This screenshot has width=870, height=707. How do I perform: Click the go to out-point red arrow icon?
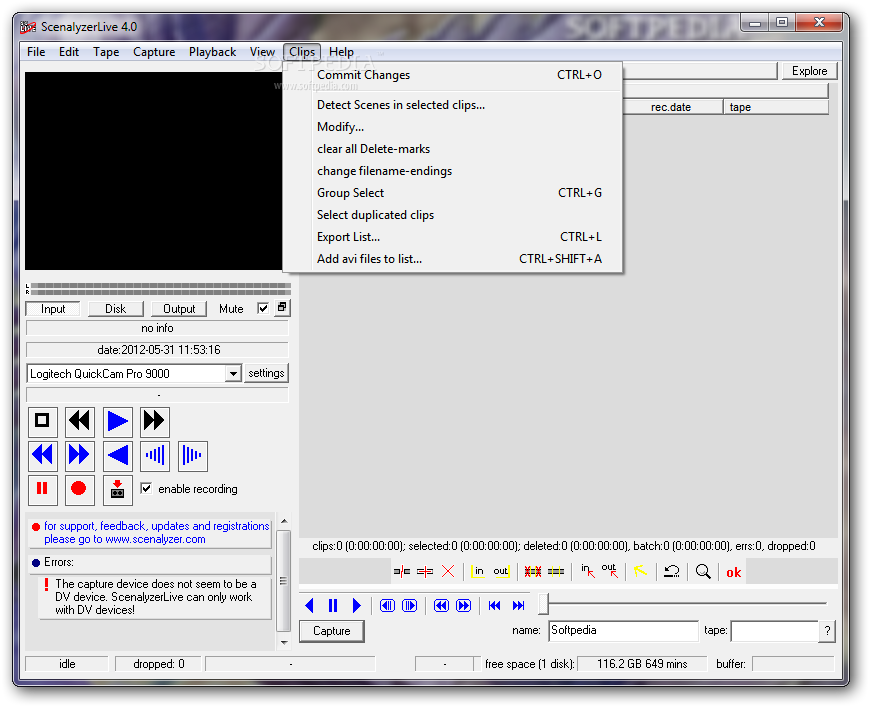click(610, 571)
